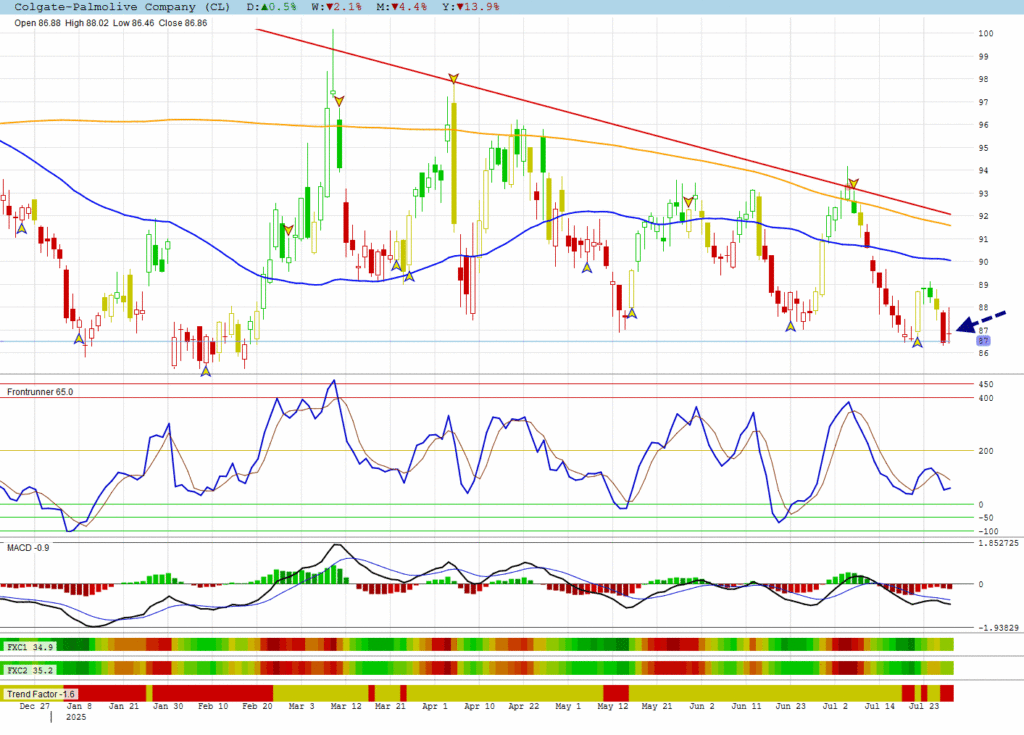Click the sell signal marker in late February near 91.5

(x=288, y=230)
